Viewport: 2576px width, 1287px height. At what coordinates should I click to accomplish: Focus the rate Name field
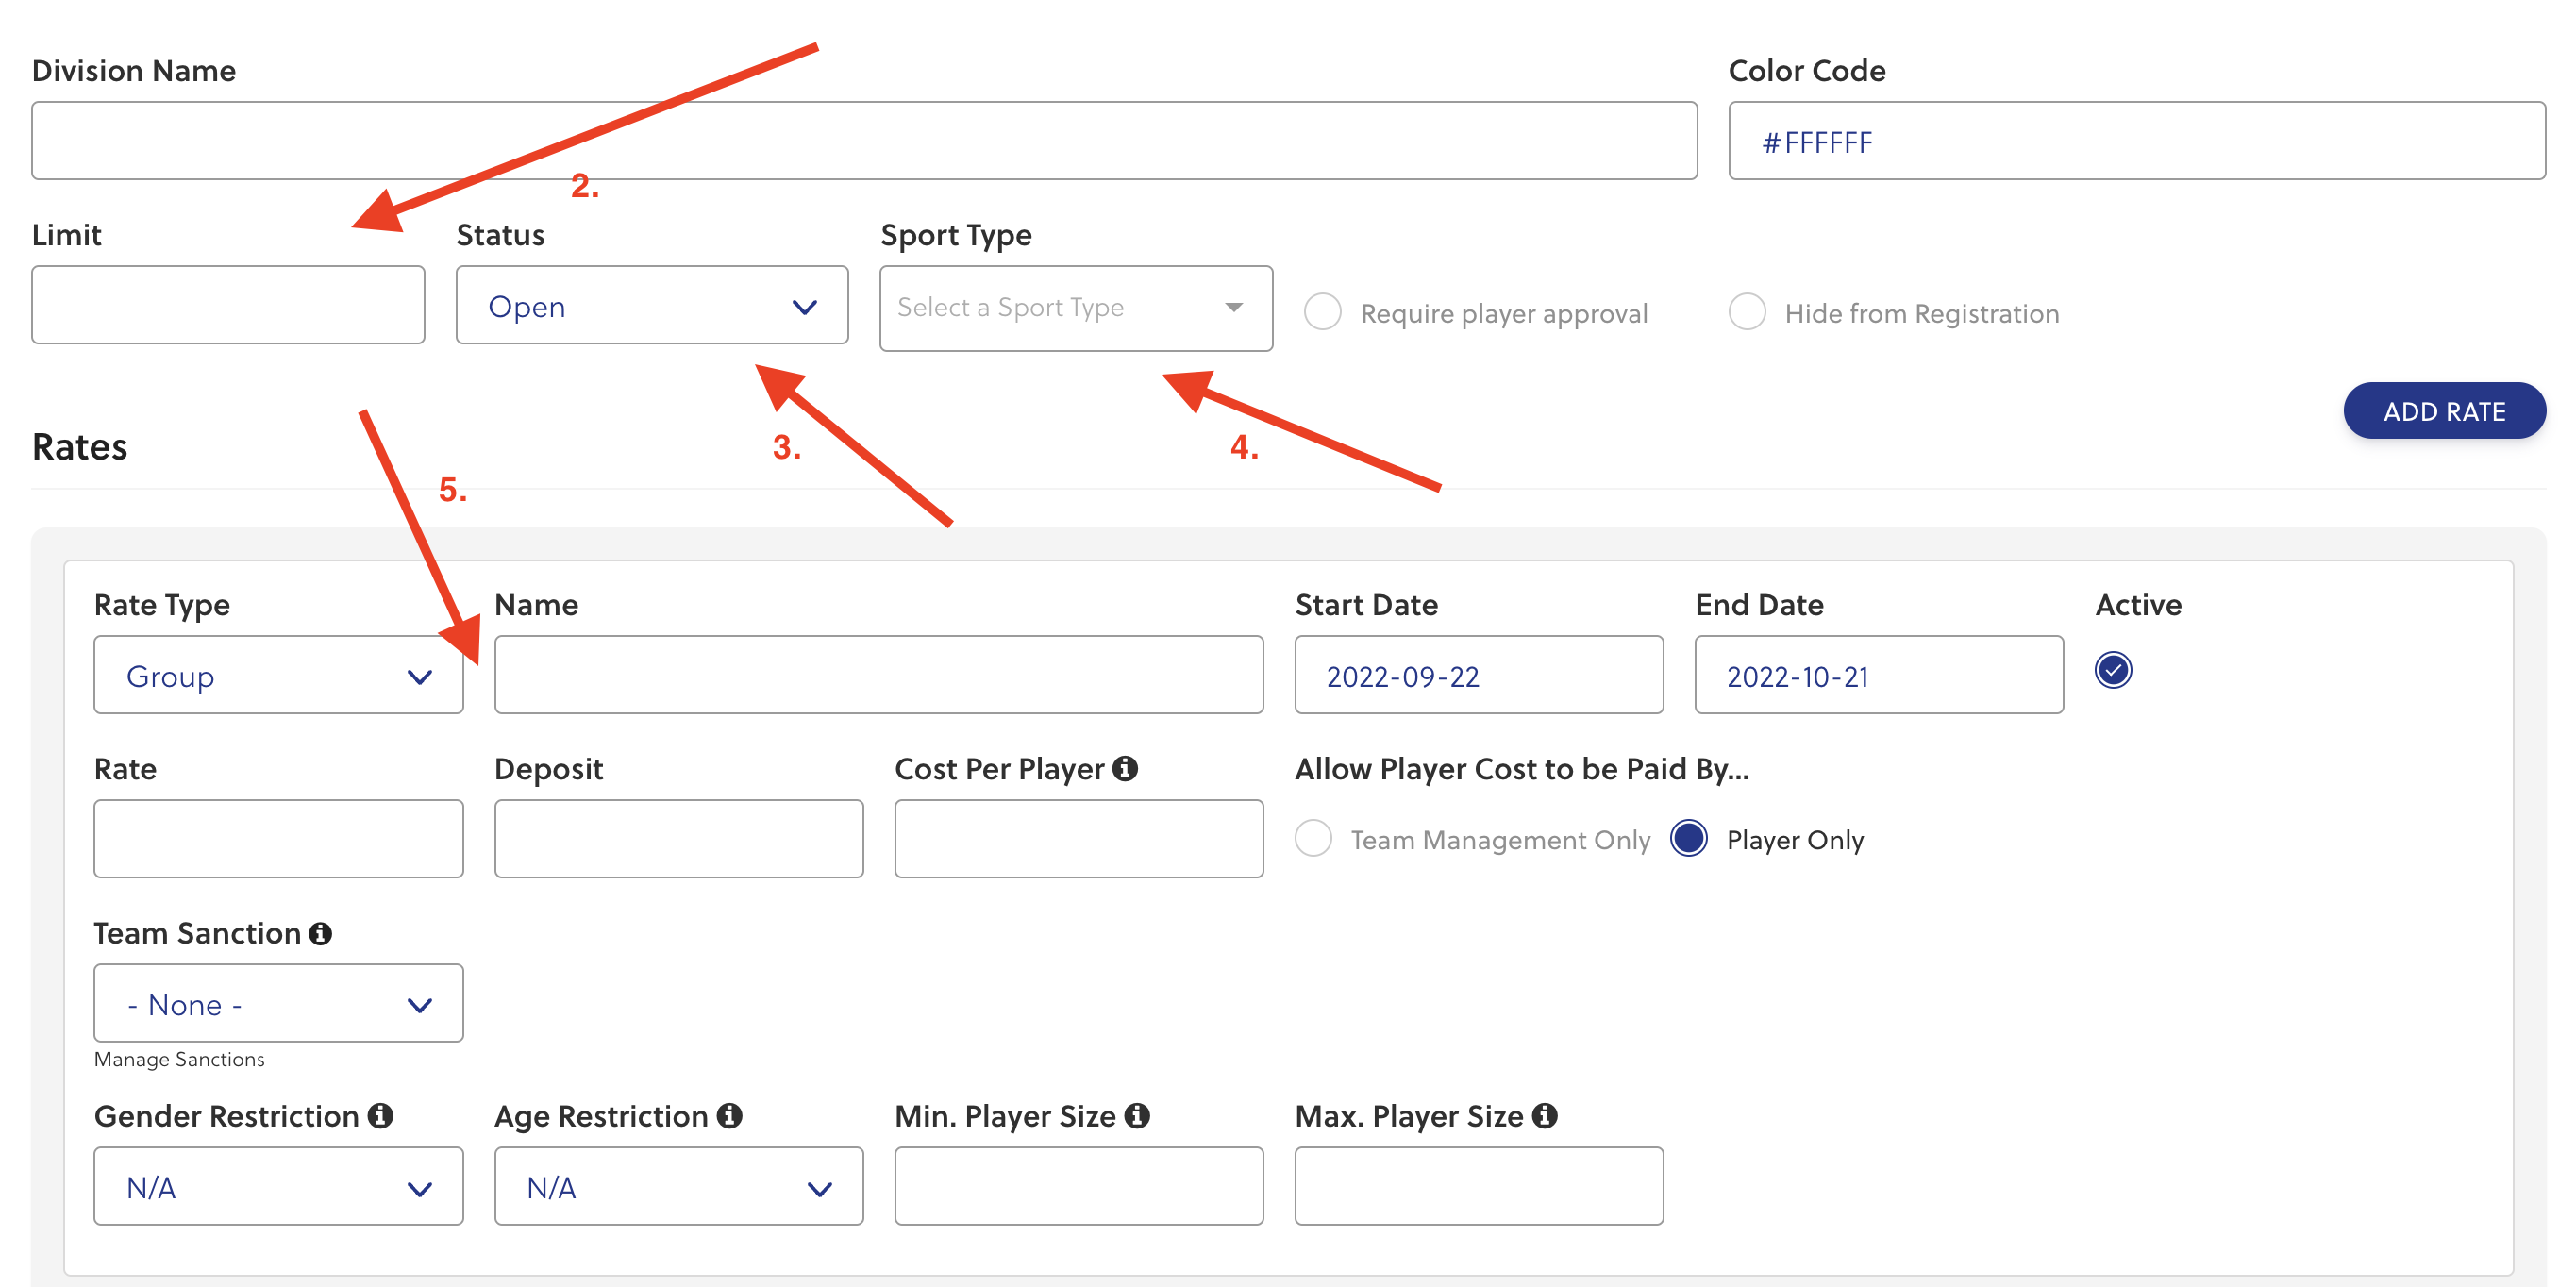click(879, 675)
